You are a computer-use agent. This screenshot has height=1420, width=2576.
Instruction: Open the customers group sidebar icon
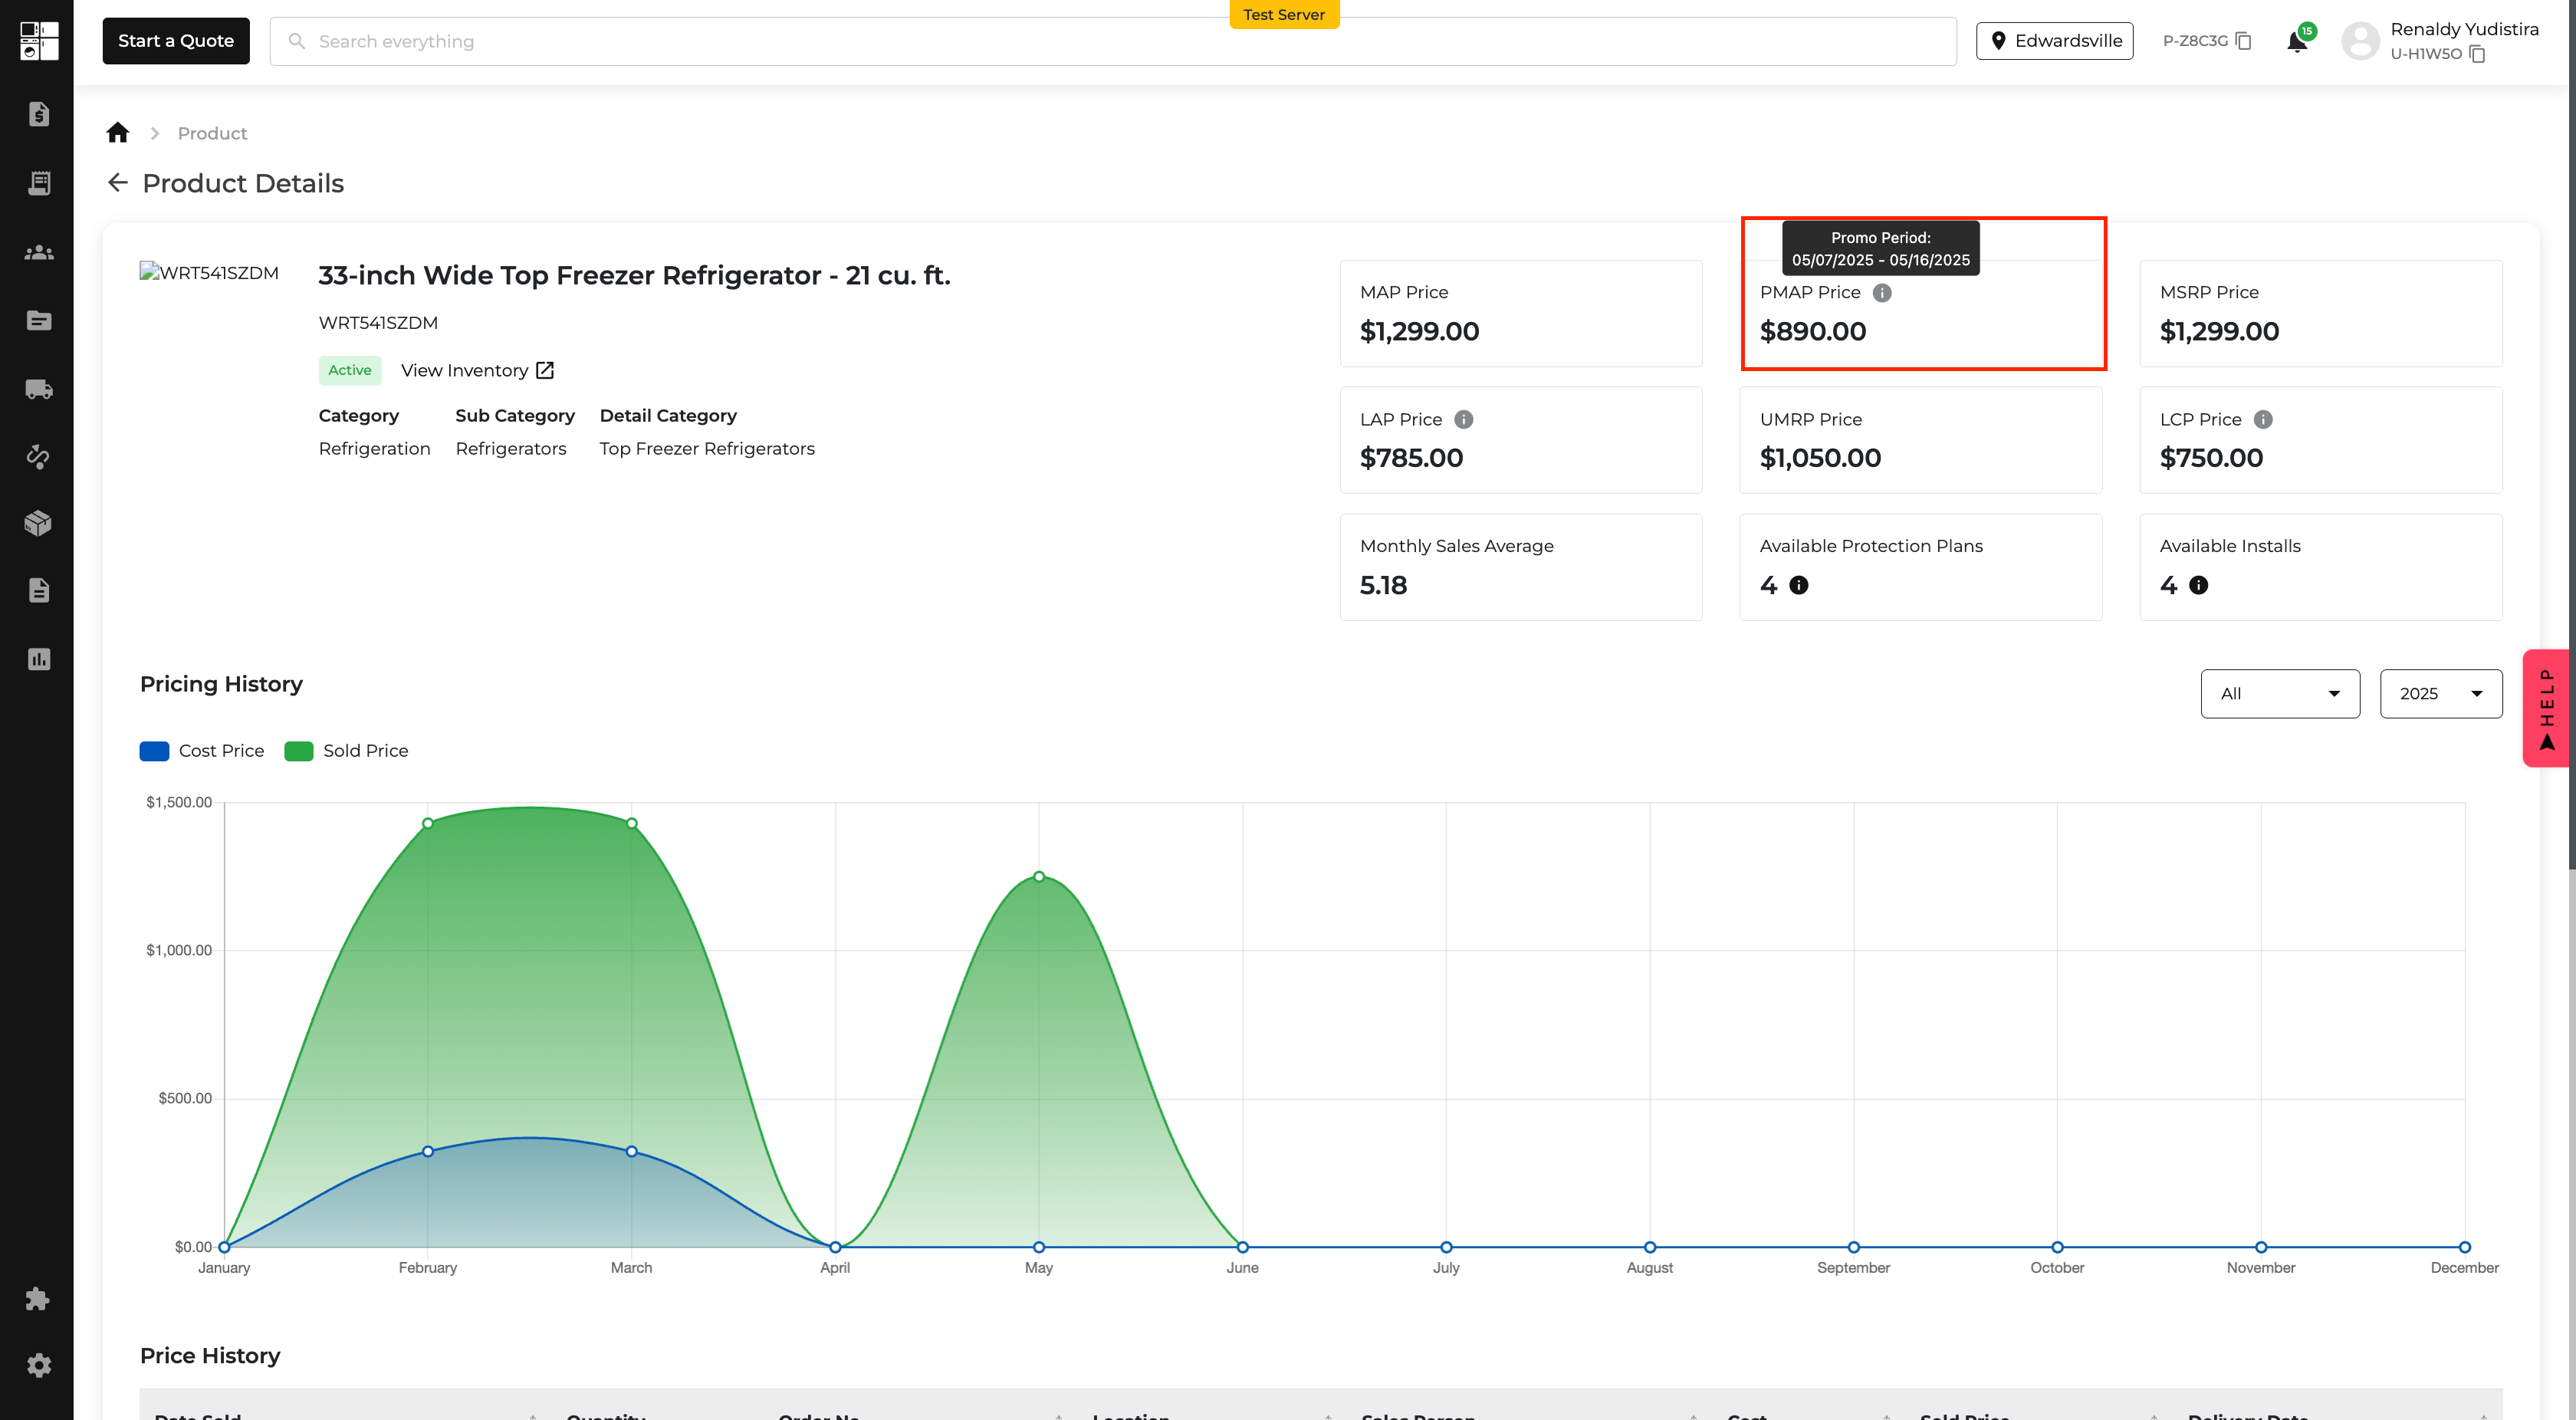38,252
